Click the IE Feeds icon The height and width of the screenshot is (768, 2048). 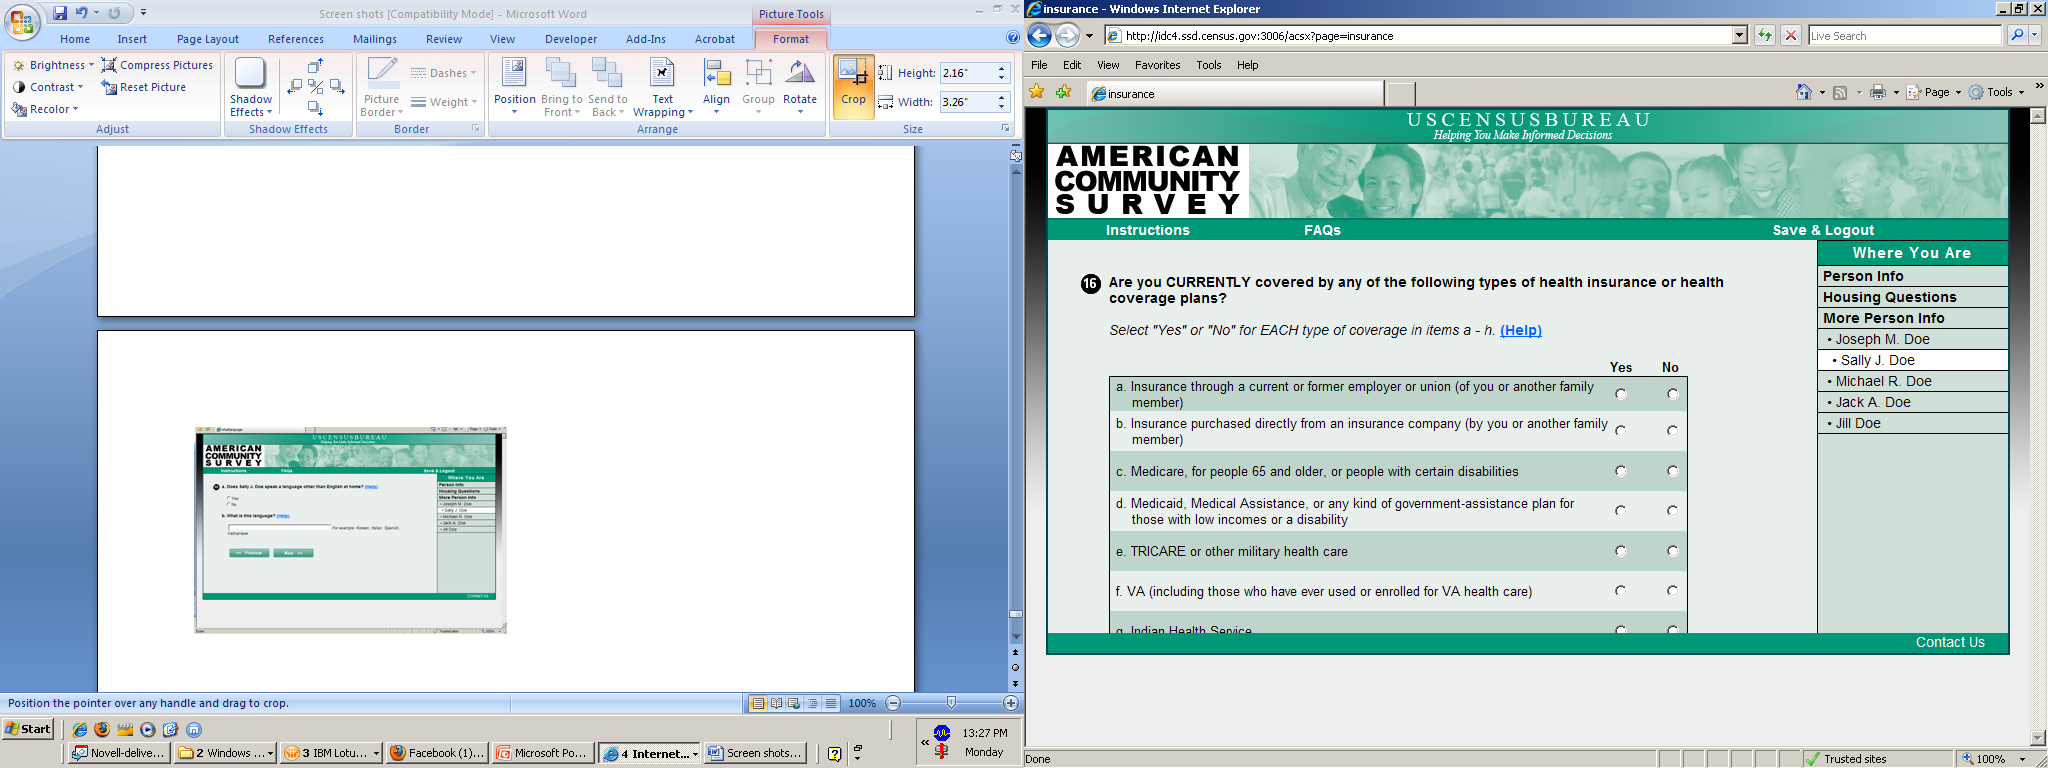[1840, 92]
